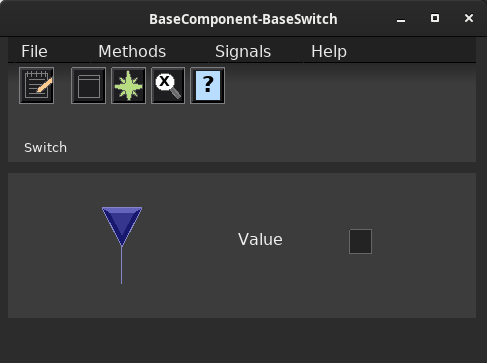Screen dimensions: 487x363
Task: Open the Signals menu
Action: 243,51
